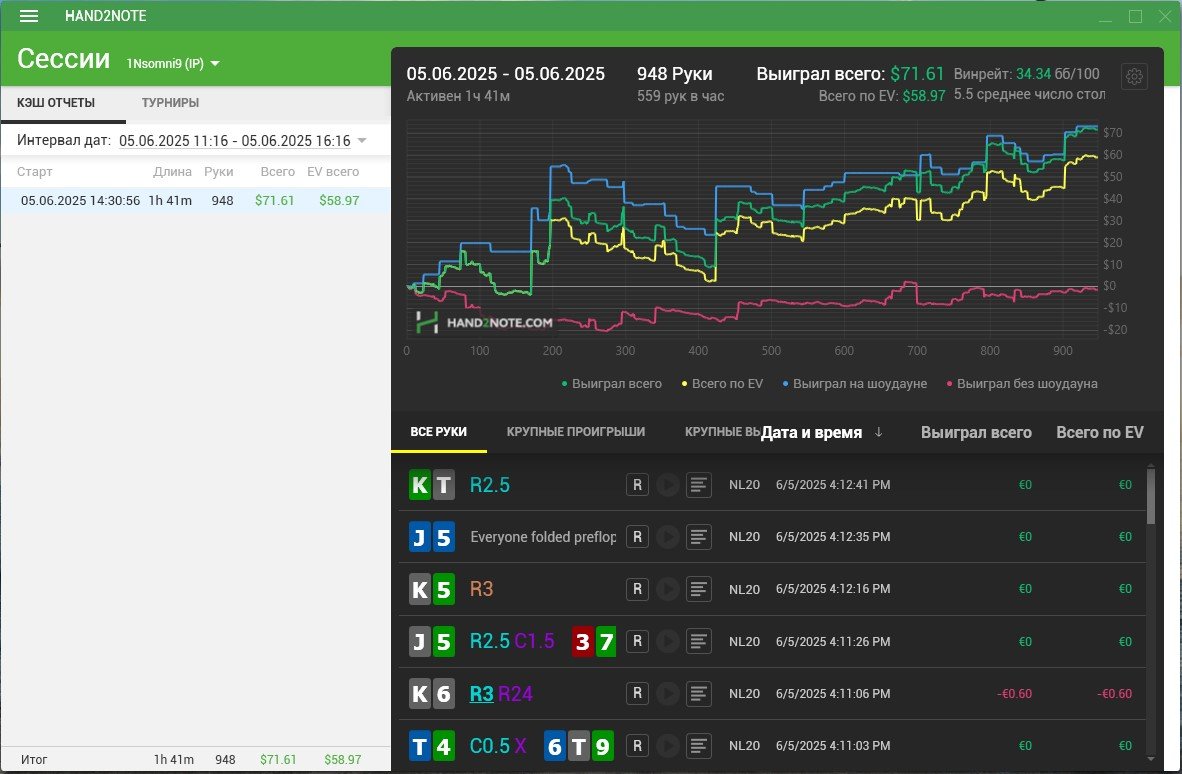Open replayer R button for K6 hand

point(637,693)
